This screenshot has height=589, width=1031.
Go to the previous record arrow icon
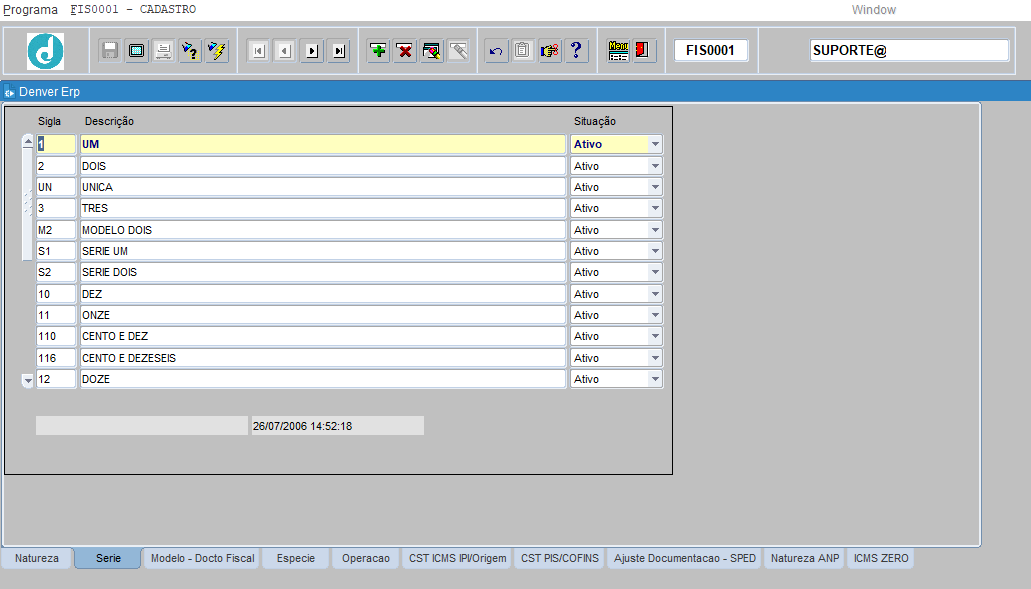[x=285, y=51]
